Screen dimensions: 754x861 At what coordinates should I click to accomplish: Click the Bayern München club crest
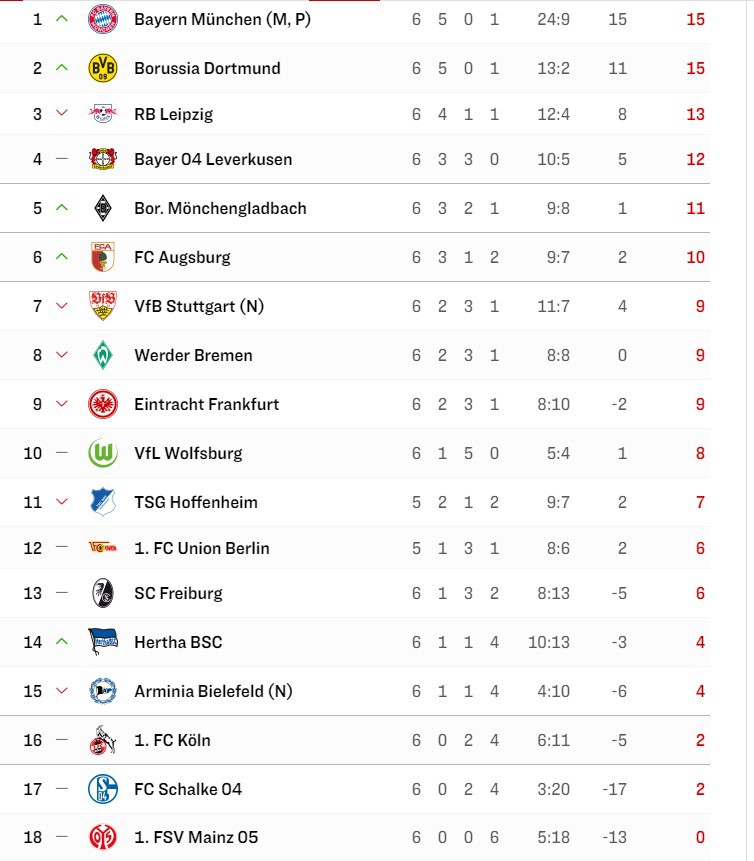[x=103, y=19]
